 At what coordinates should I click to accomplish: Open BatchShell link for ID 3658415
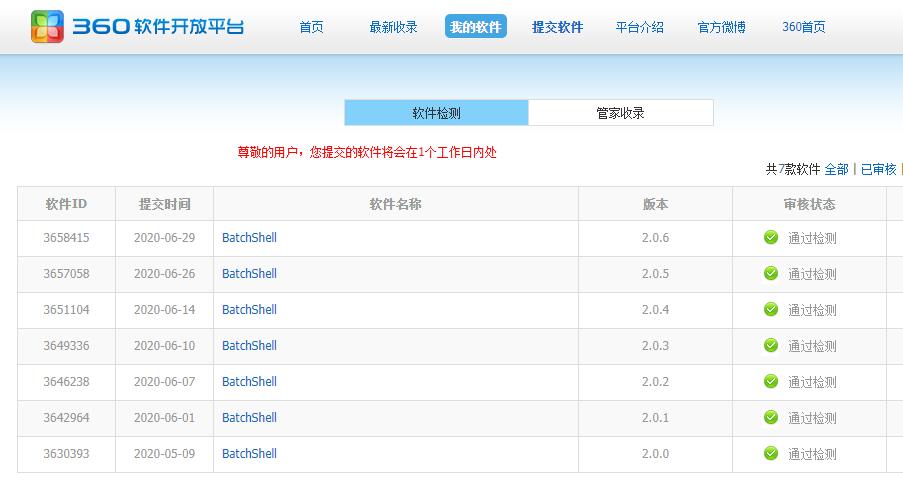(249, 237)
